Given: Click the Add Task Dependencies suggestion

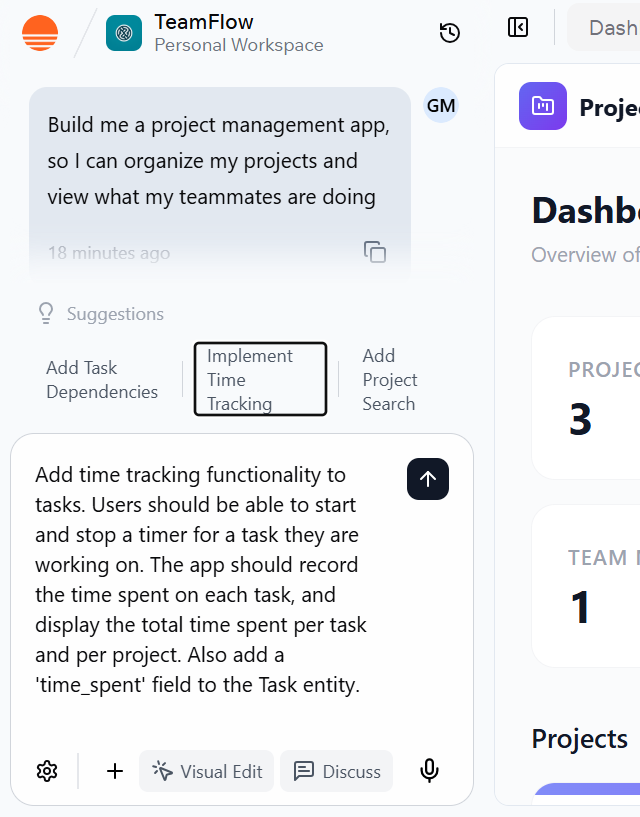Looking at the screenshot, I should coord(101,380).
